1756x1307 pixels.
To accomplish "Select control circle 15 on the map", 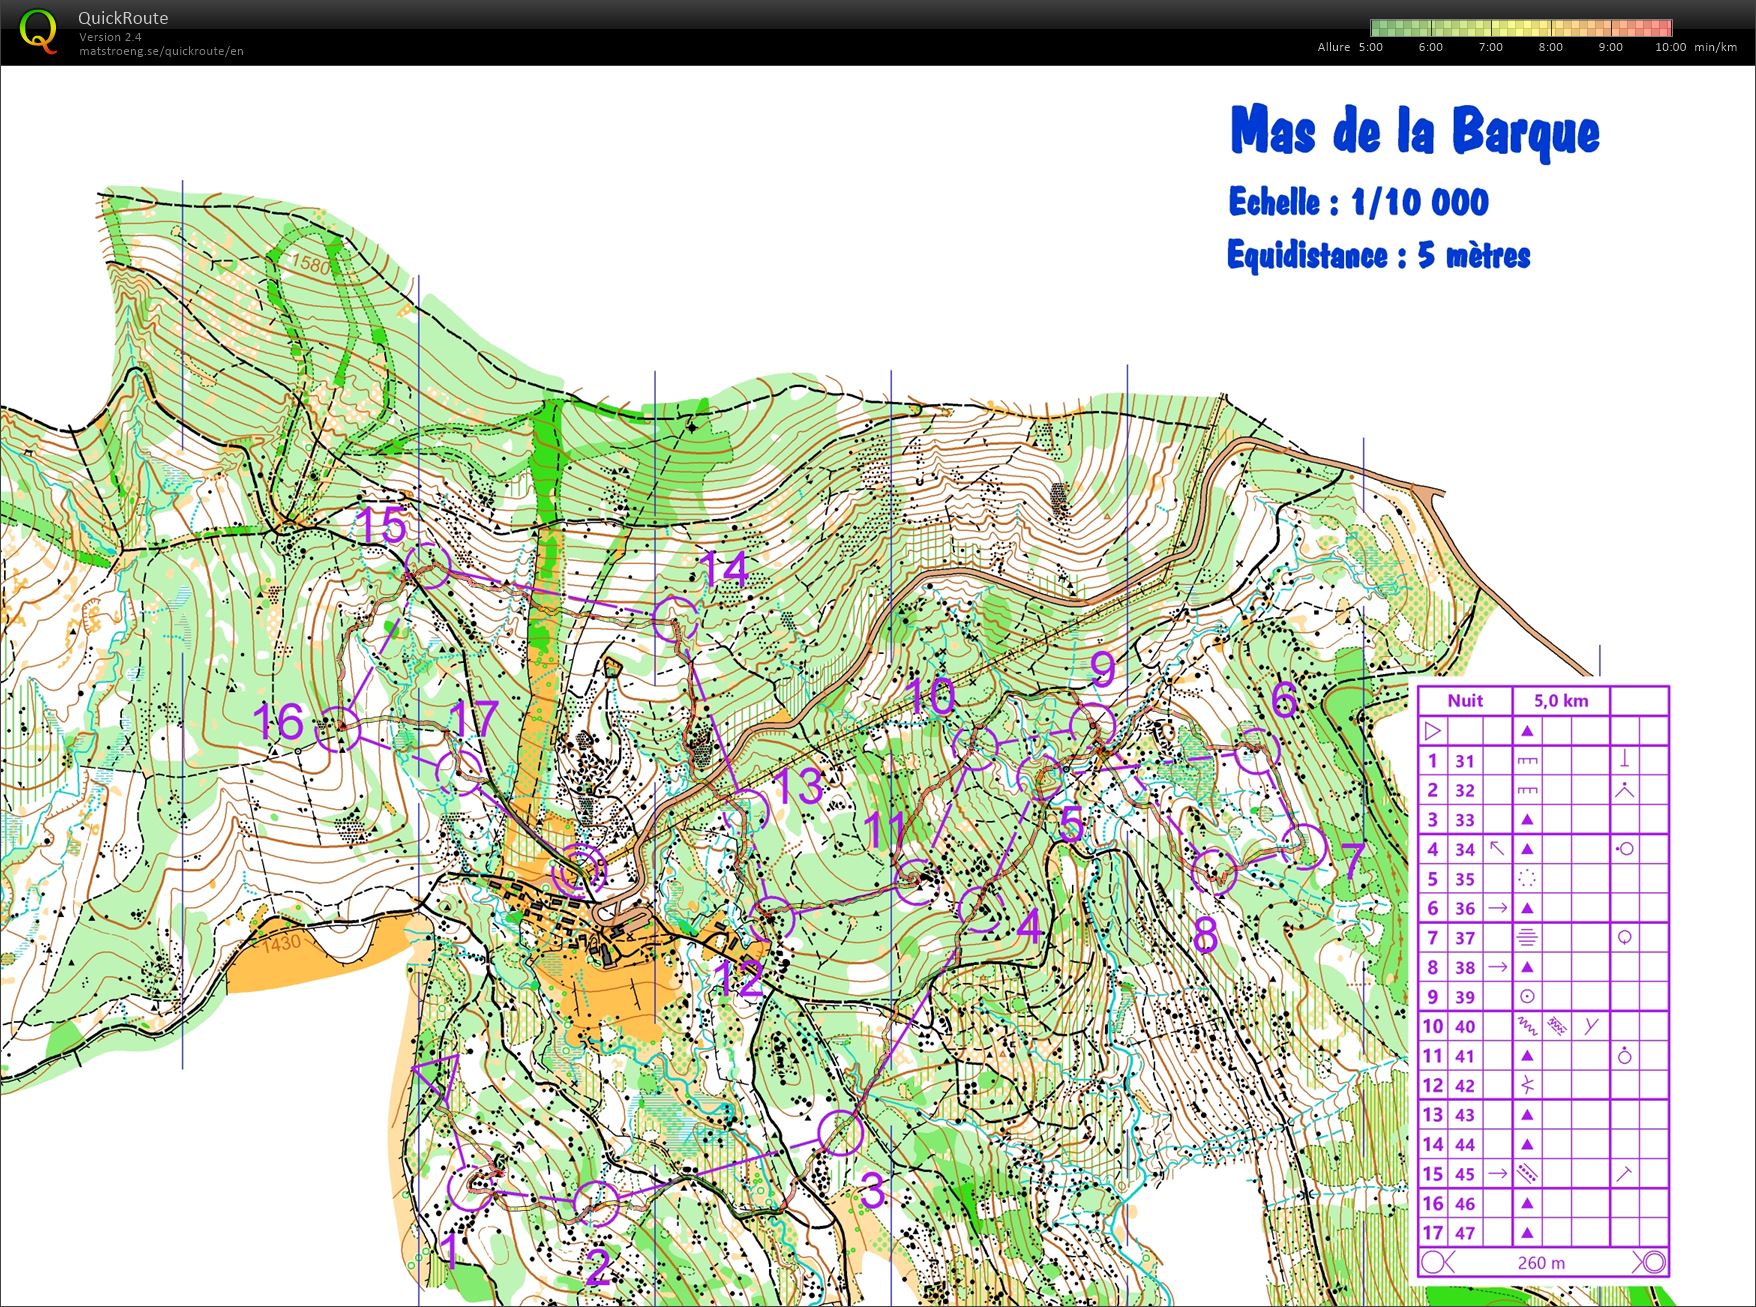I will (x=428, y=566).
